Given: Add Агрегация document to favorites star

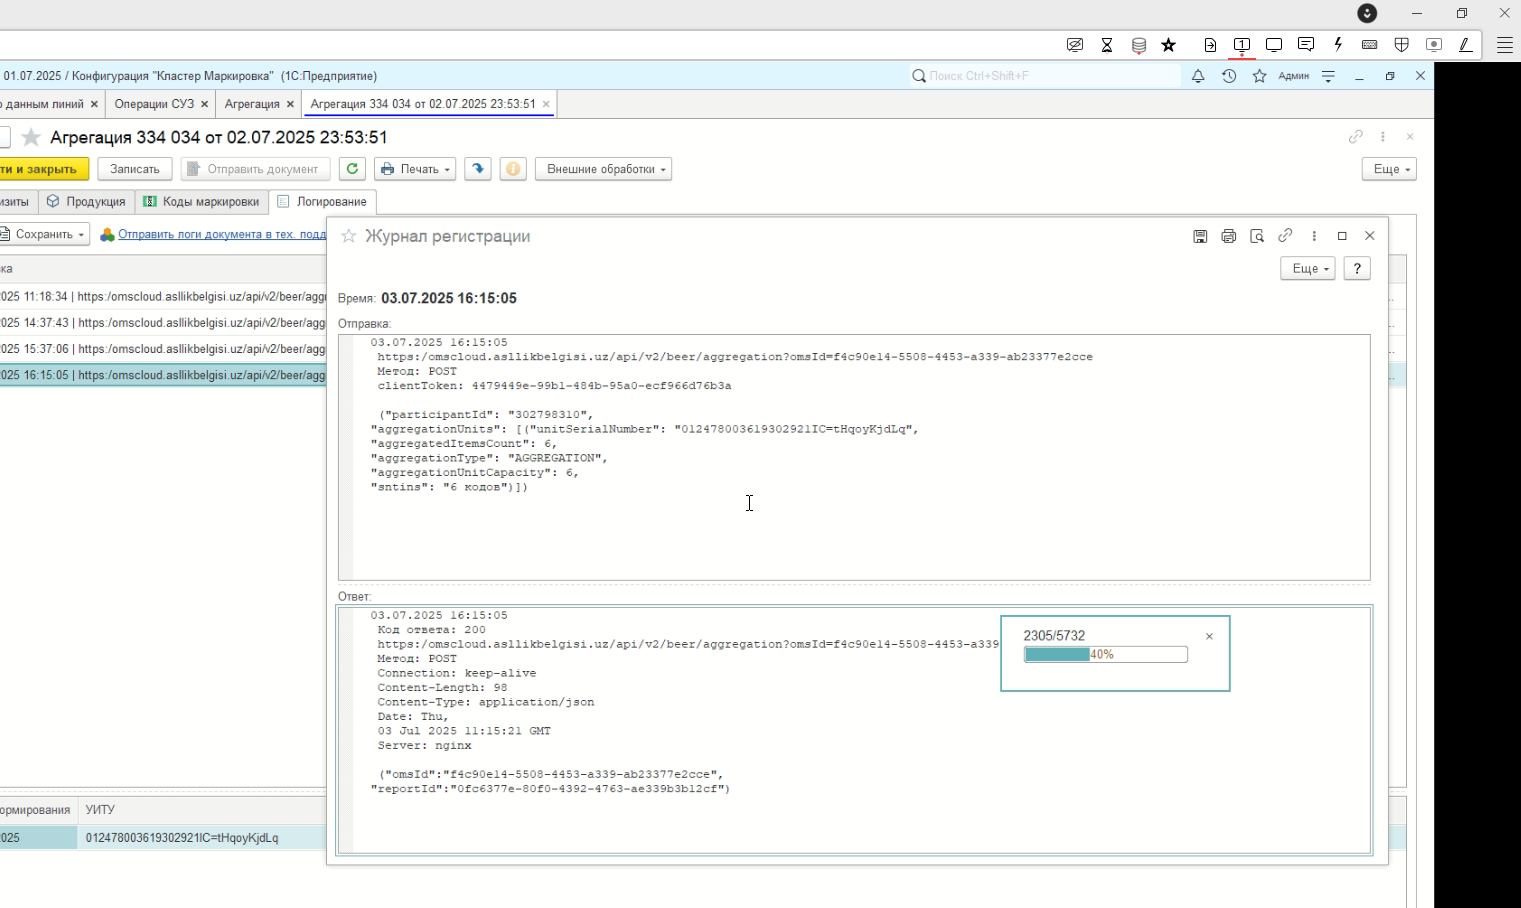Looking at the screenshot, I should (31, 137).
